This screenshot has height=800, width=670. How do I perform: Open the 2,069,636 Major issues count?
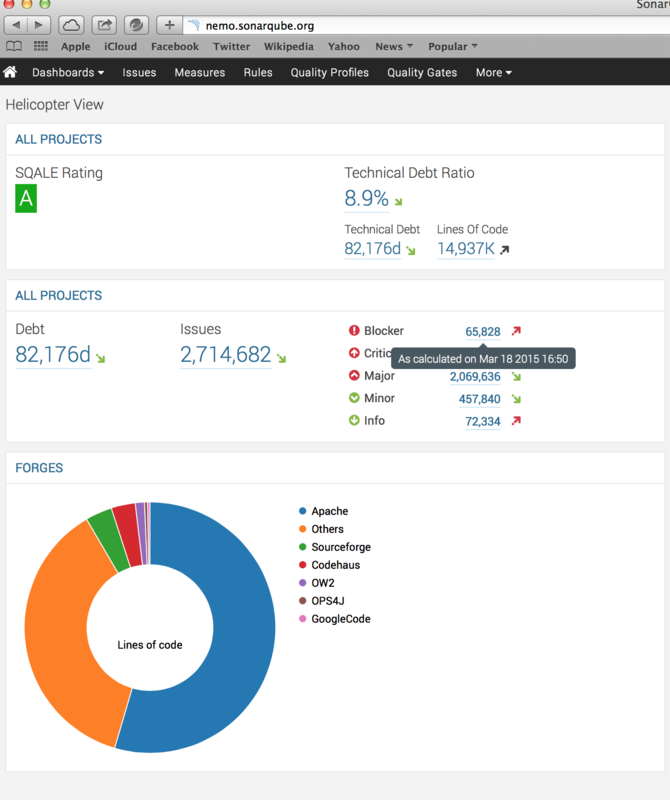coord(475,377)
